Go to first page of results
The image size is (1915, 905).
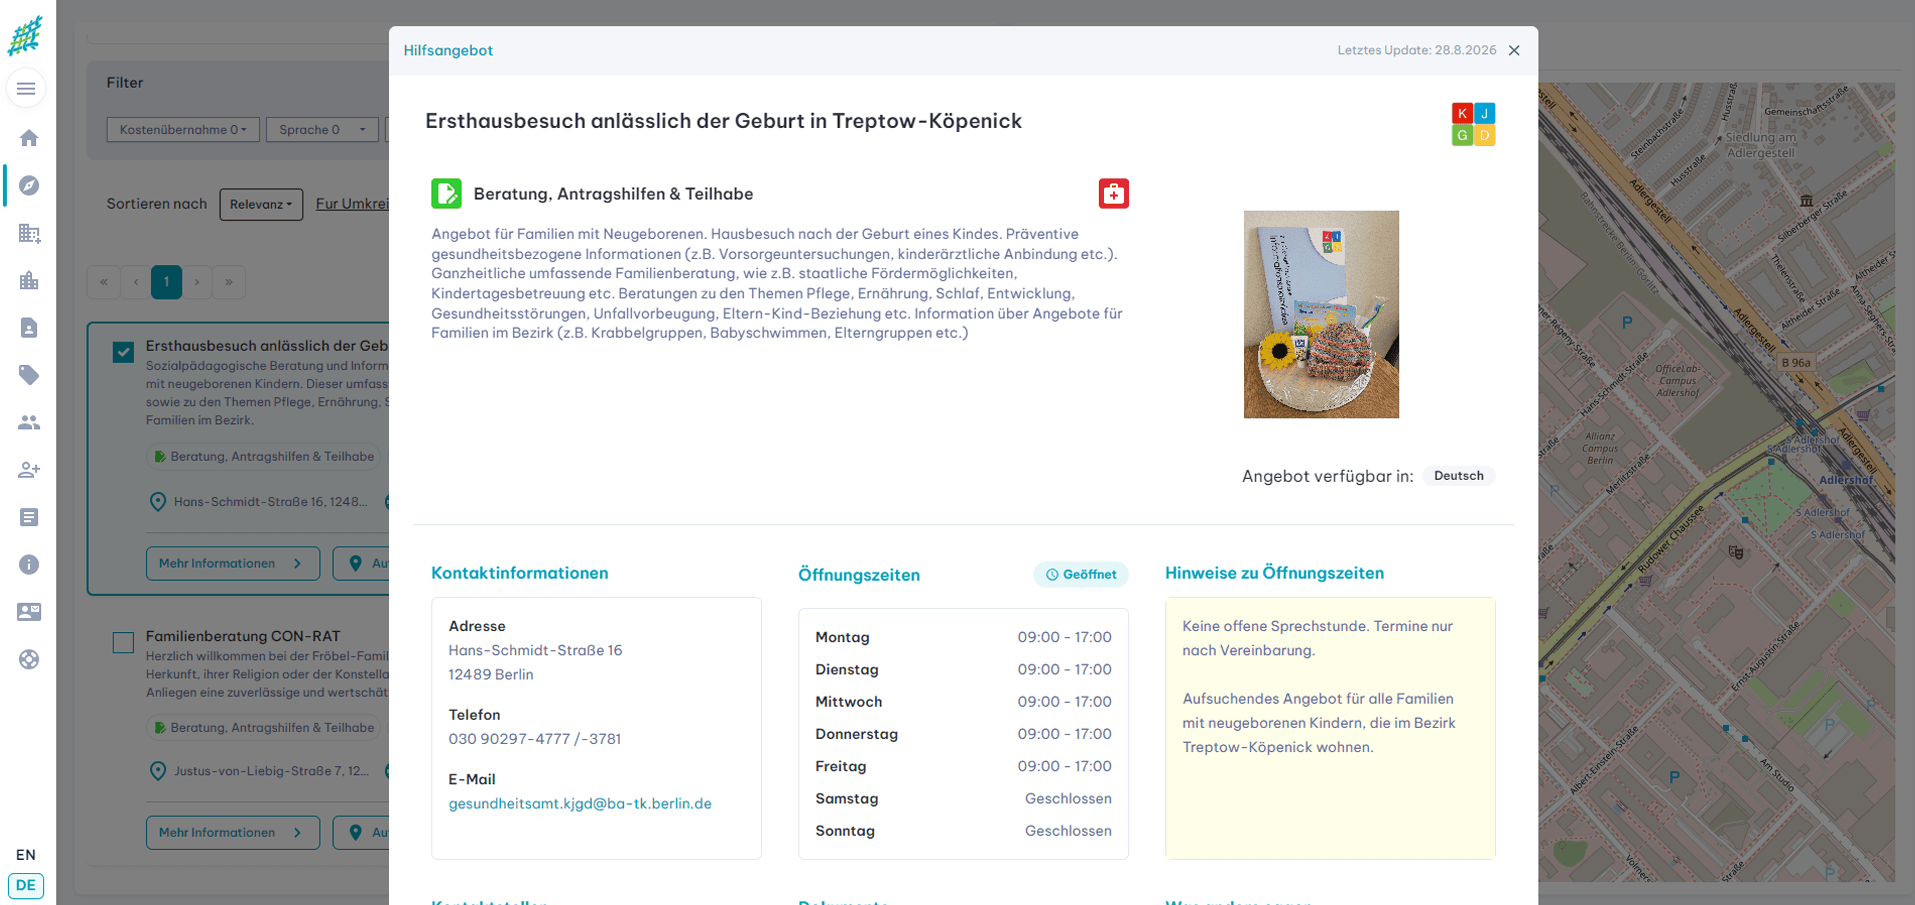tap(103, 282)
